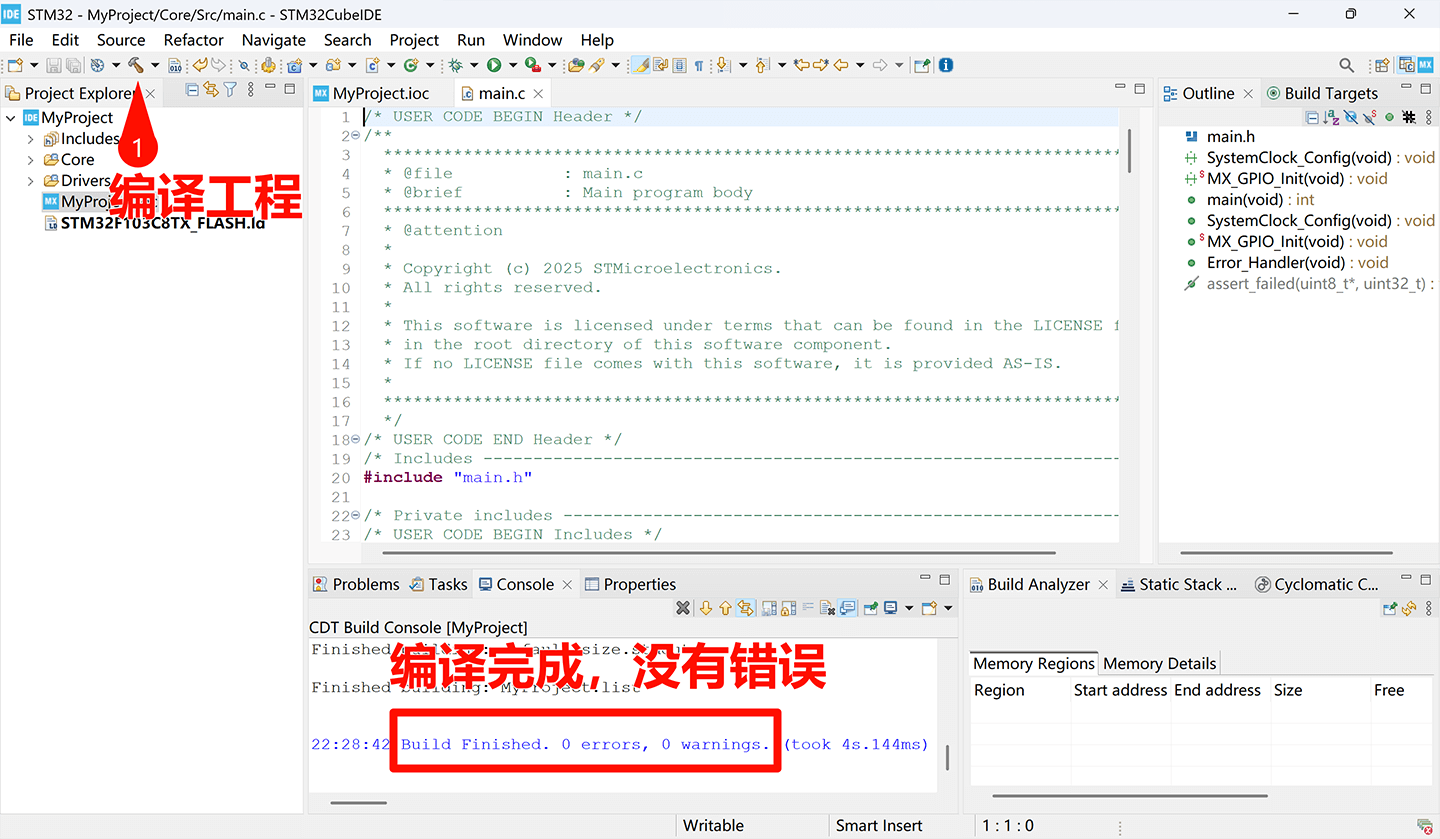Image resolution: width=1440 pixels, height=839 pixels.
Task: Expand the Core folder tree node
Action: (x=30, y=160)
